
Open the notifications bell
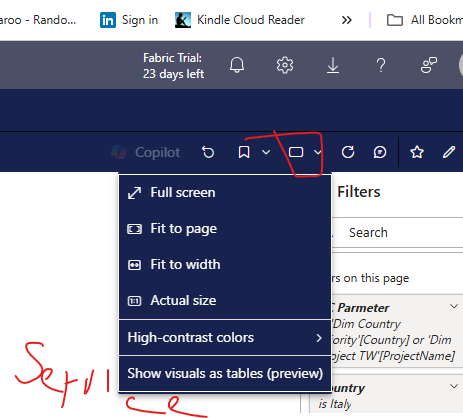[237, 65]
